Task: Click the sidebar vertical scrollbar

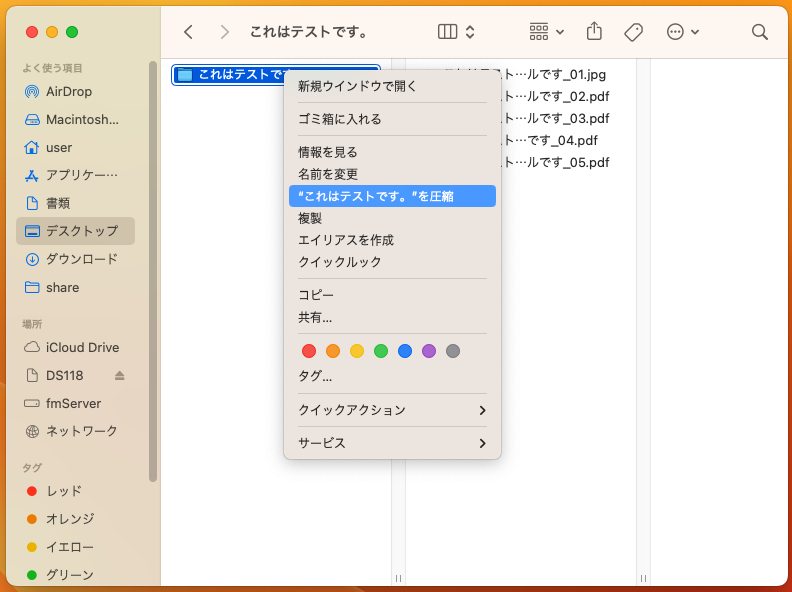Action: (x=153, y=271)
